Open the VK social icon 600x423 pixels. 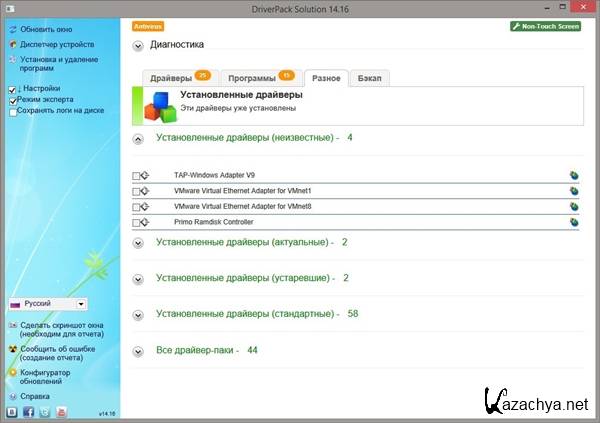pyautogui.click(x=12, y=411)
